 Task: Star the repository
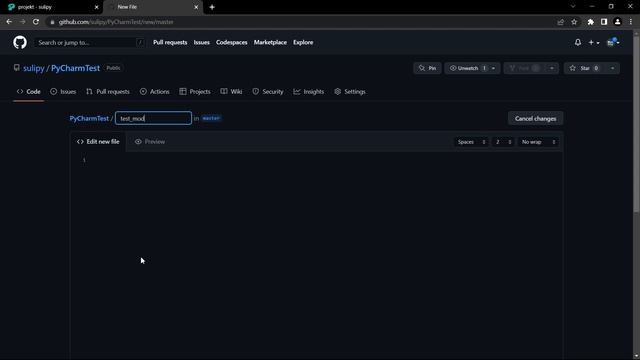click(584, 68)
